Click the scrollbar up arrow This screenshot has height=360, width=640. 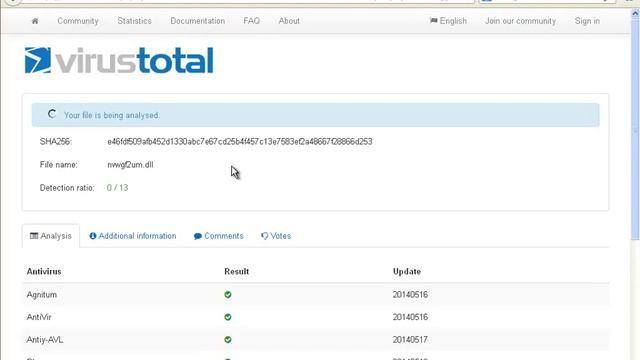click(x=635, y=13)
